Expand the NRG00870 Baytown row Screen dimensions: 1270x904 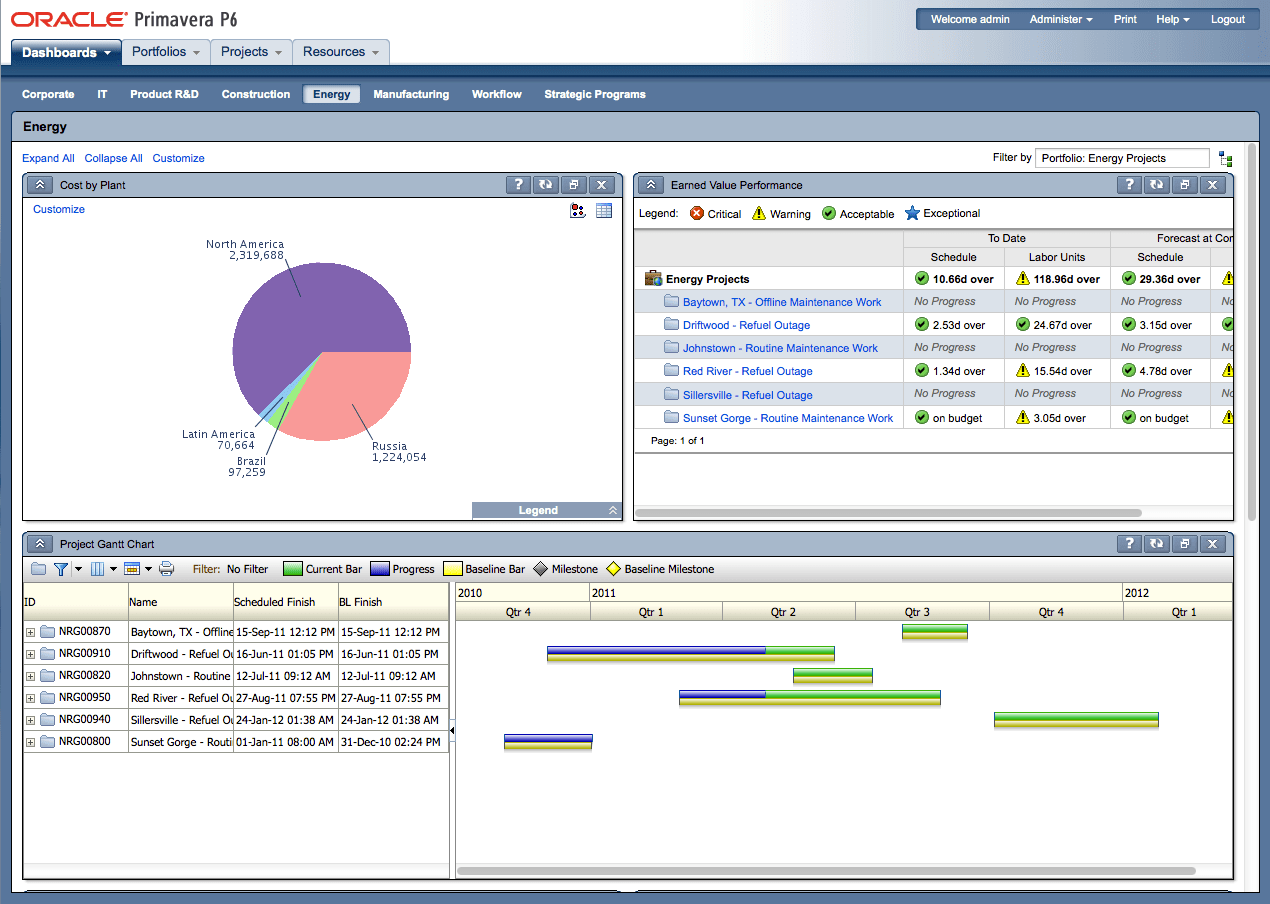point(29,631)
